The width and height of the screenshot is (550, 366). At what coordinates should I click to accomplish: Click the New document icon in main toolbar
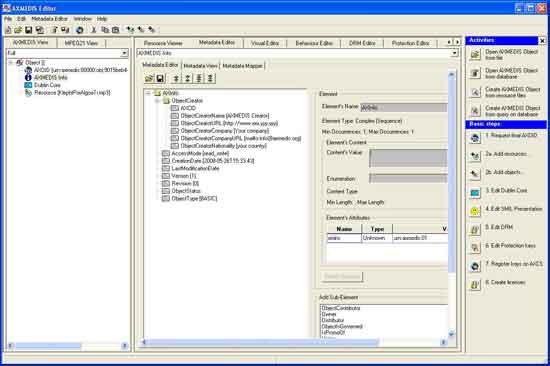pyautogui.click(x=8, y=30)
